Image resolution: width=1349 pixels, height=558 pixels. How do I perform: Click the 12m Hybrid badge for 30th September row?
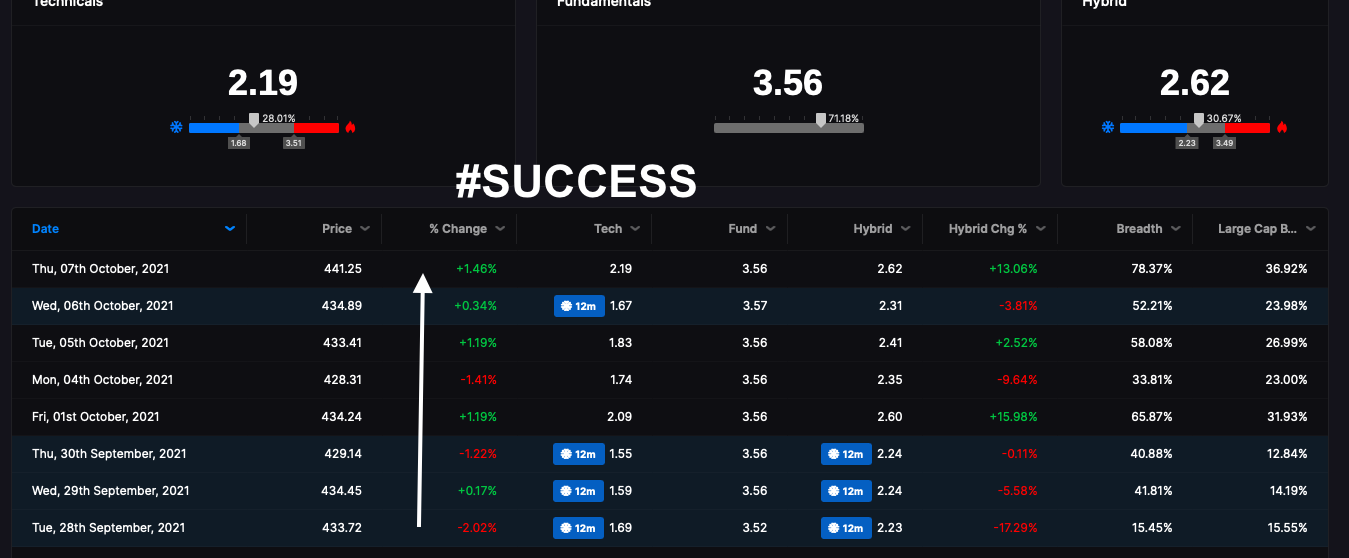846,454
